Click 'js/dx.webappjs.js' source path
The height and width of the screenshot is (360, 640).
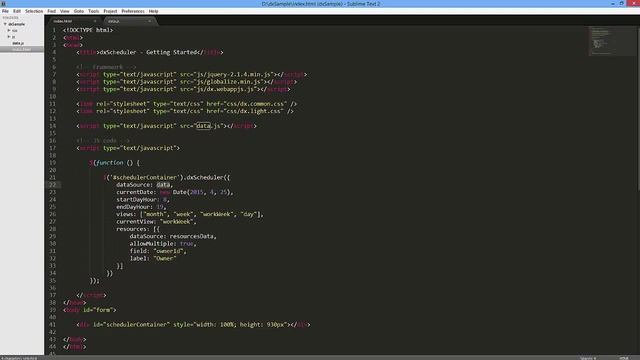coord(225,89)
